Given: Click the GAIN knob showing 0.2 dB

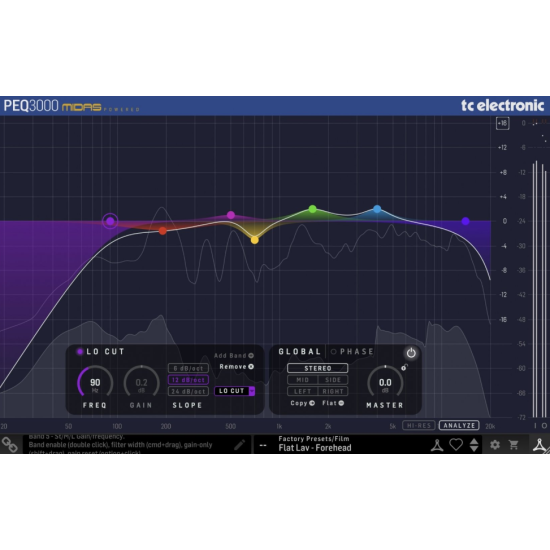Looking at the screenshot, I should coord(141,383).
